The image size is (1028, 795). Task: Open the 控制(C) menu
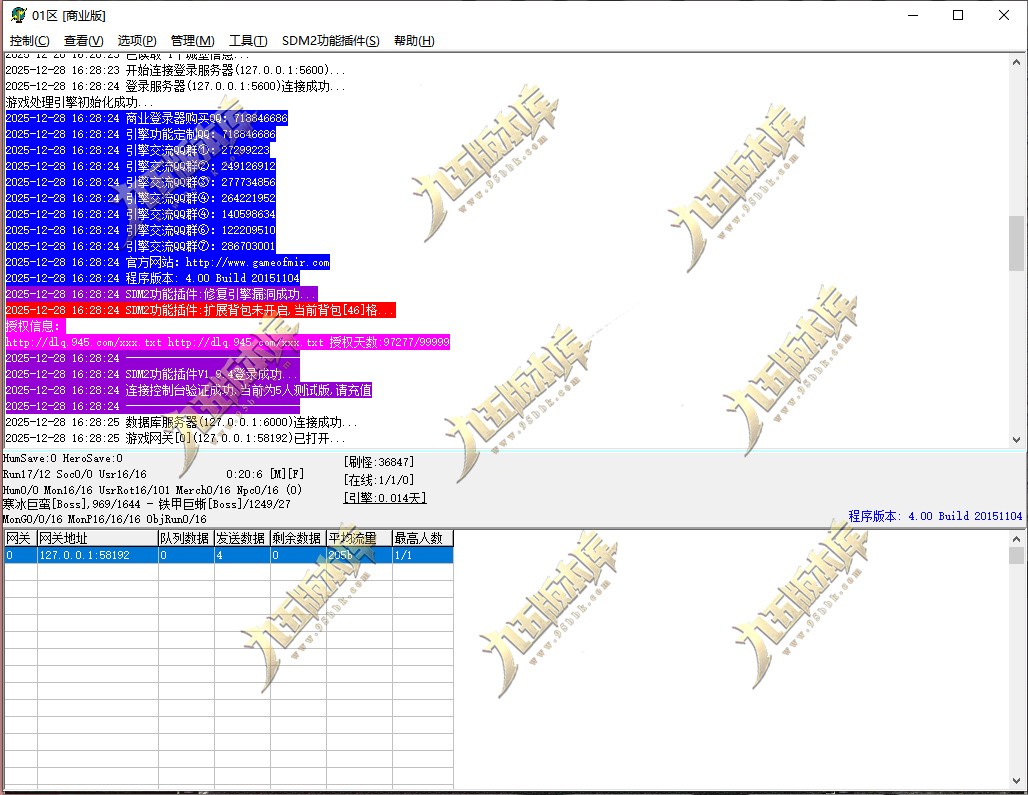29,41
